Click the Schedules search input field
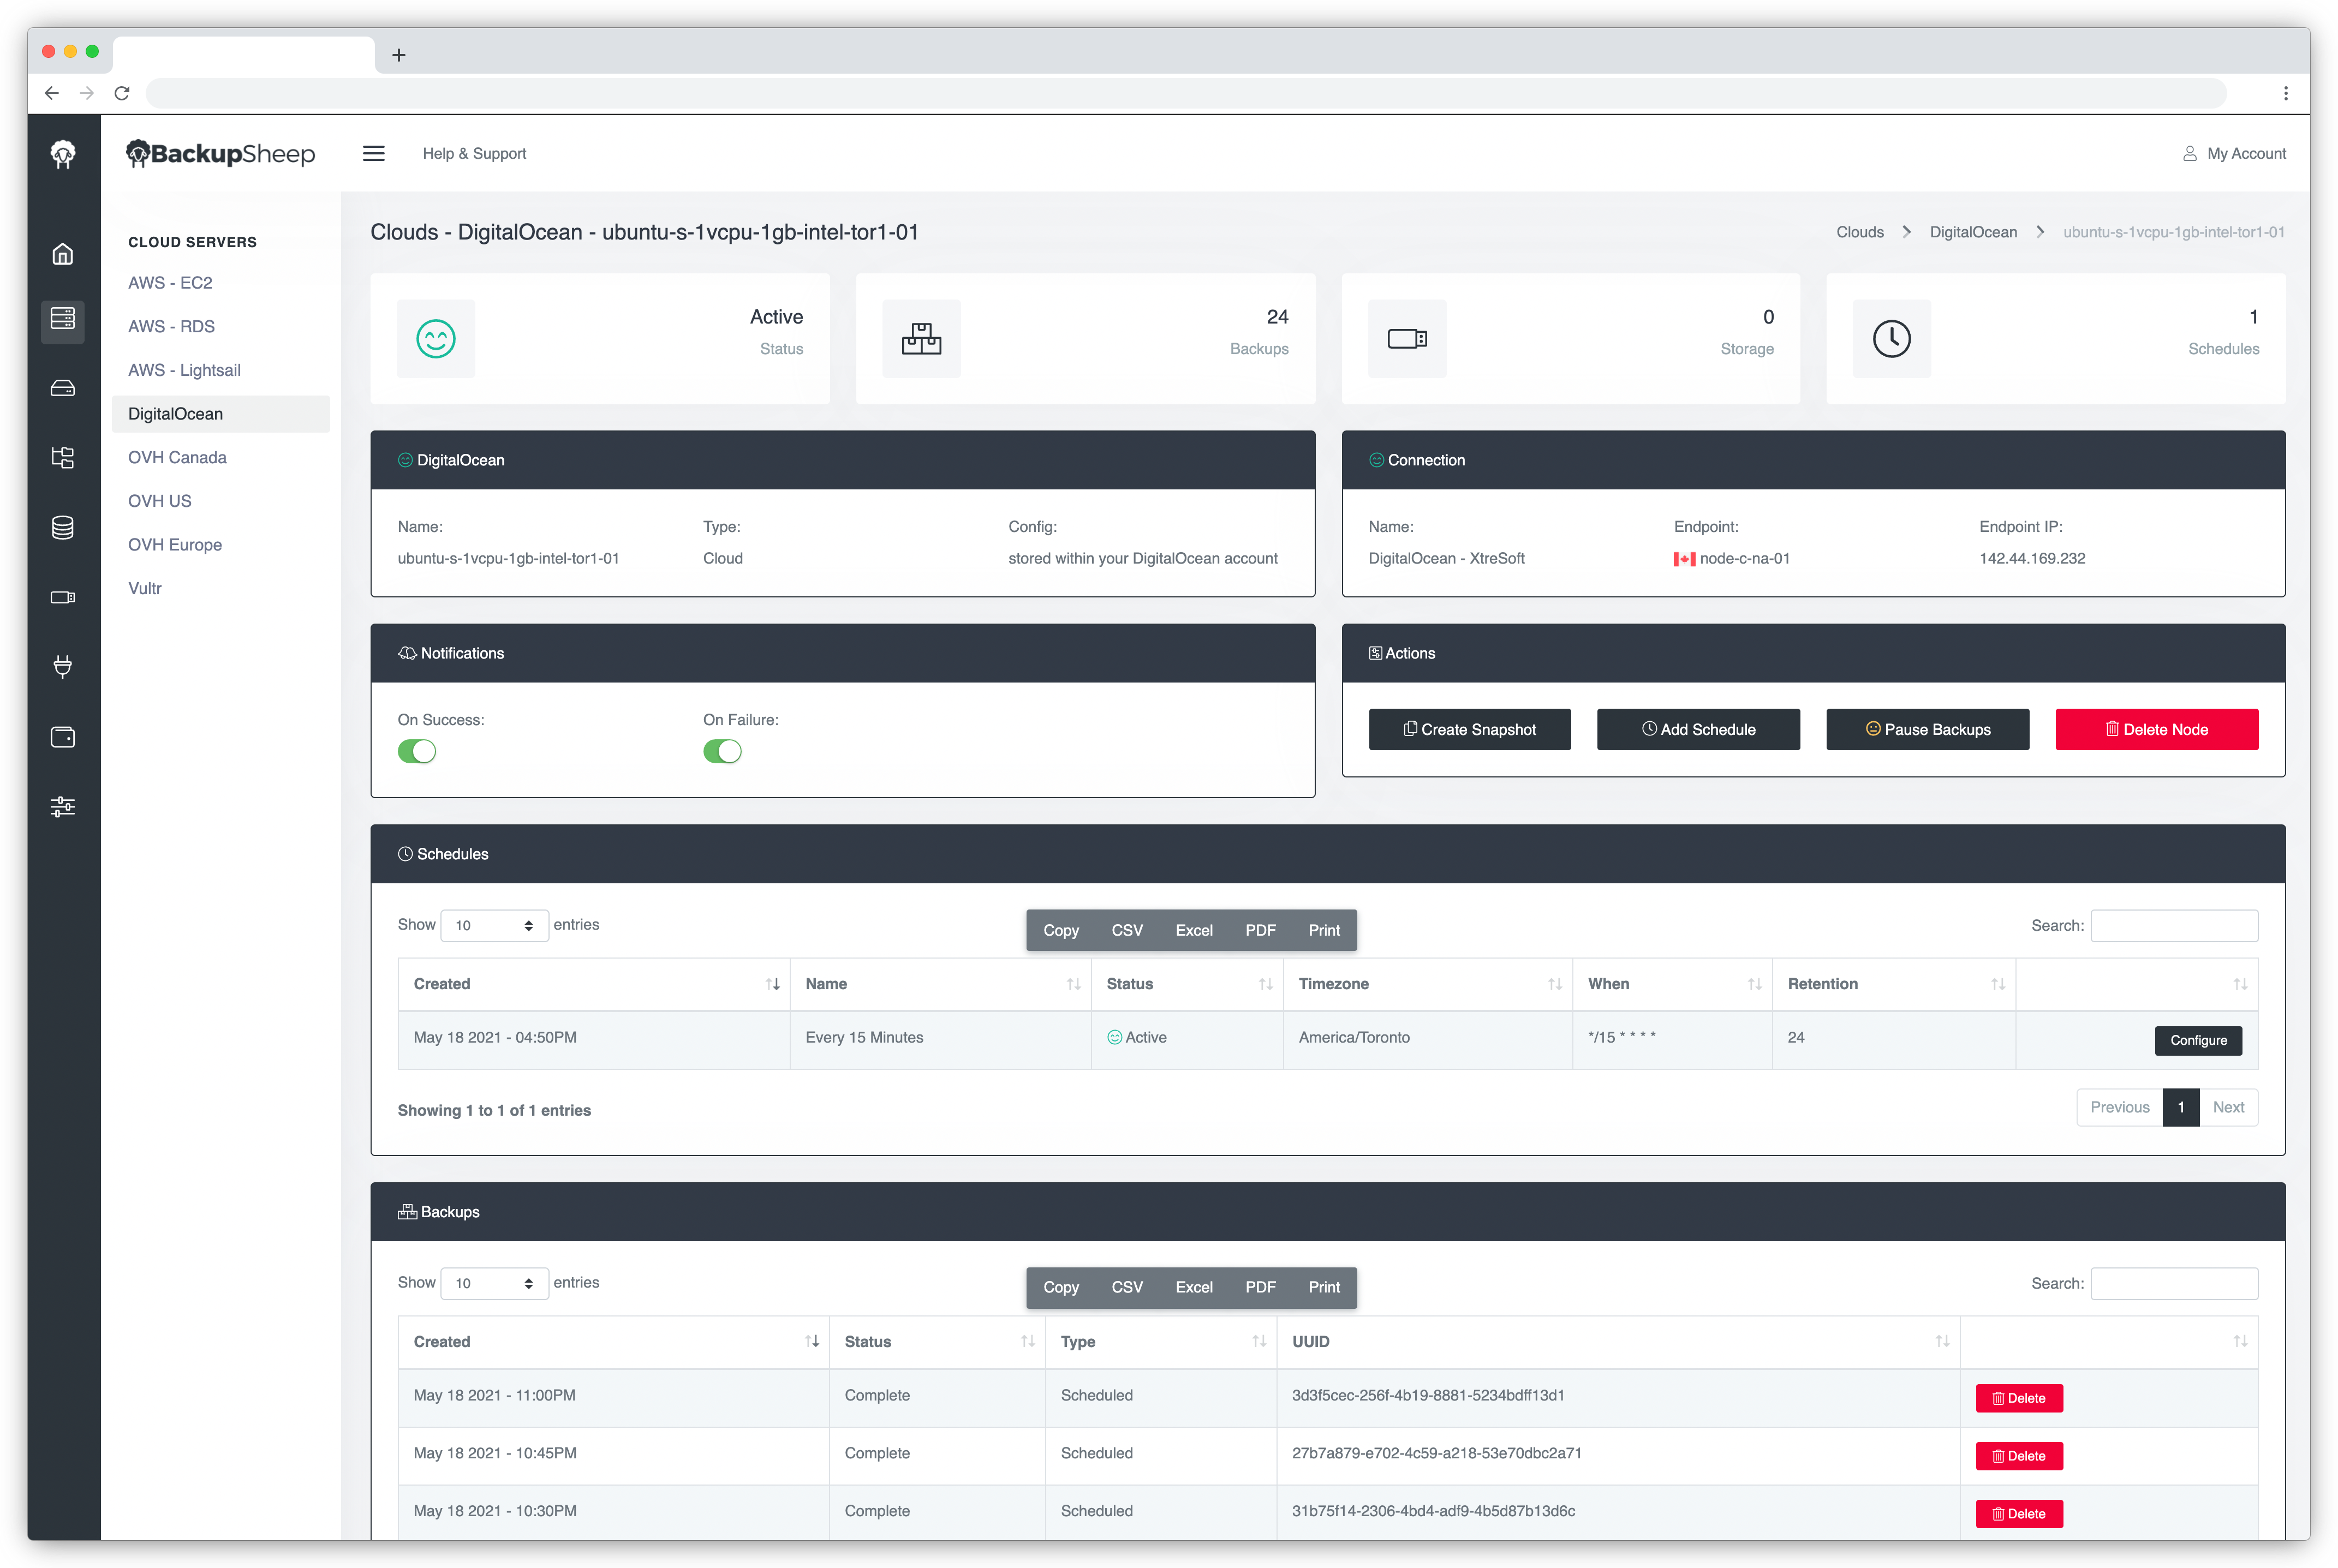This screenshot has width=2338, height=1568. [x=2173, y=925]
